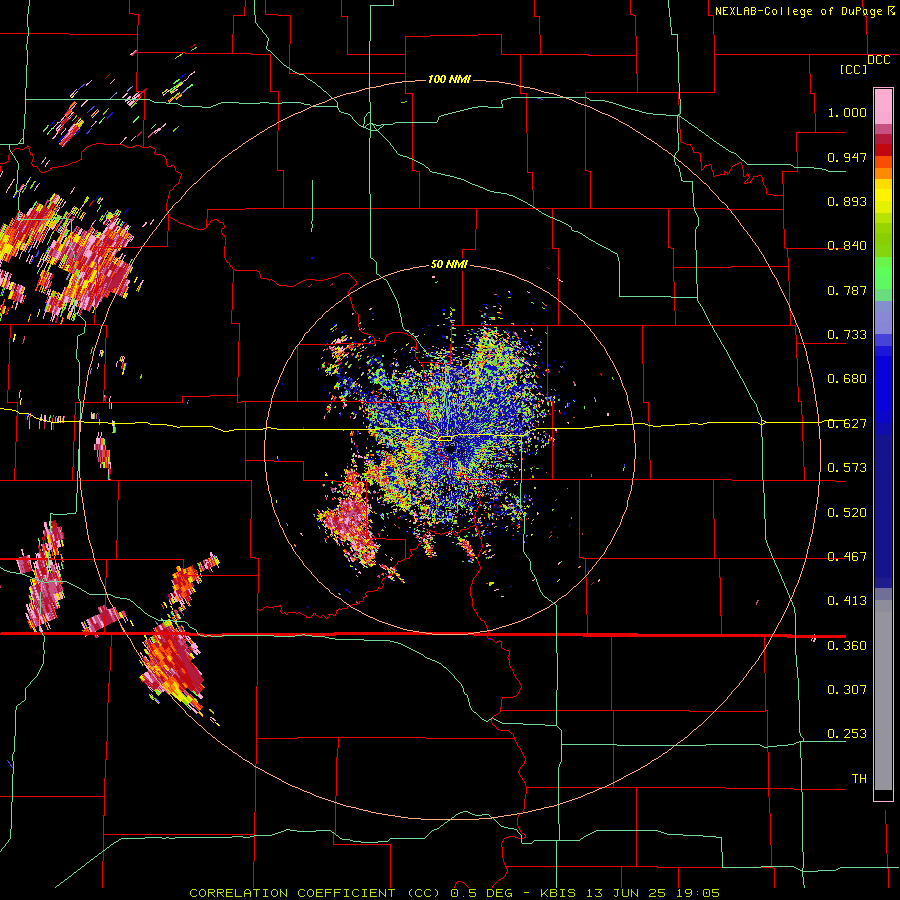900x900 pixels.
Task: Pick the lavender swatch beside 0.733
Action: [883, 317]
